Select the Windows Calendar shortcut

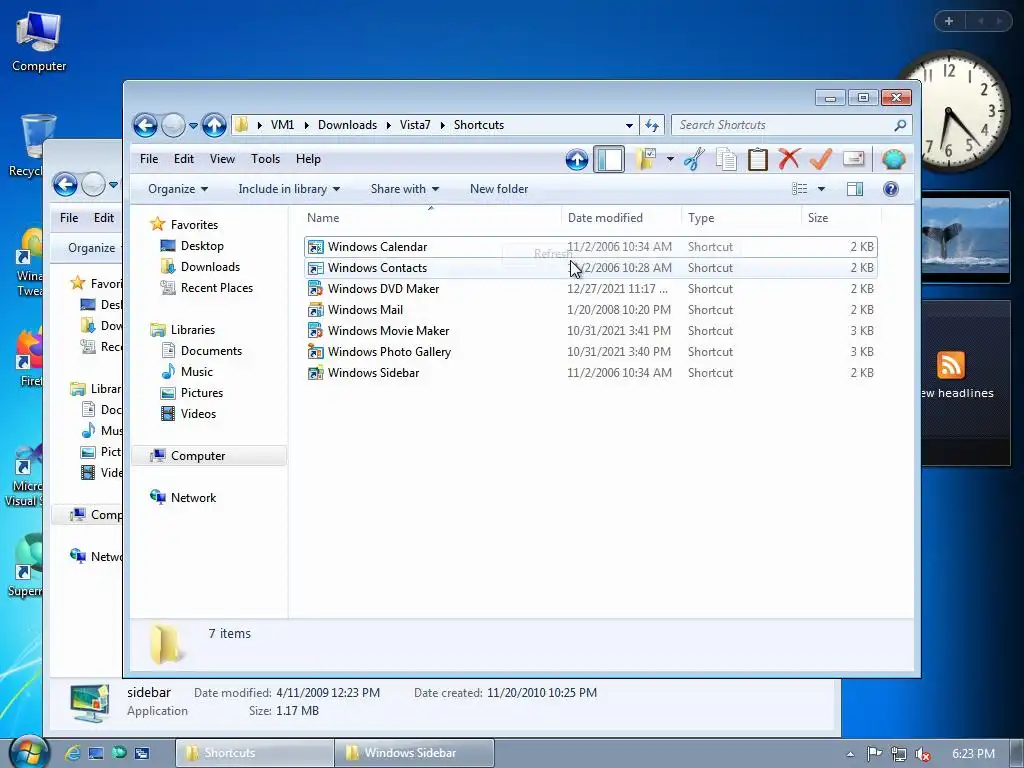coord(590,247)
